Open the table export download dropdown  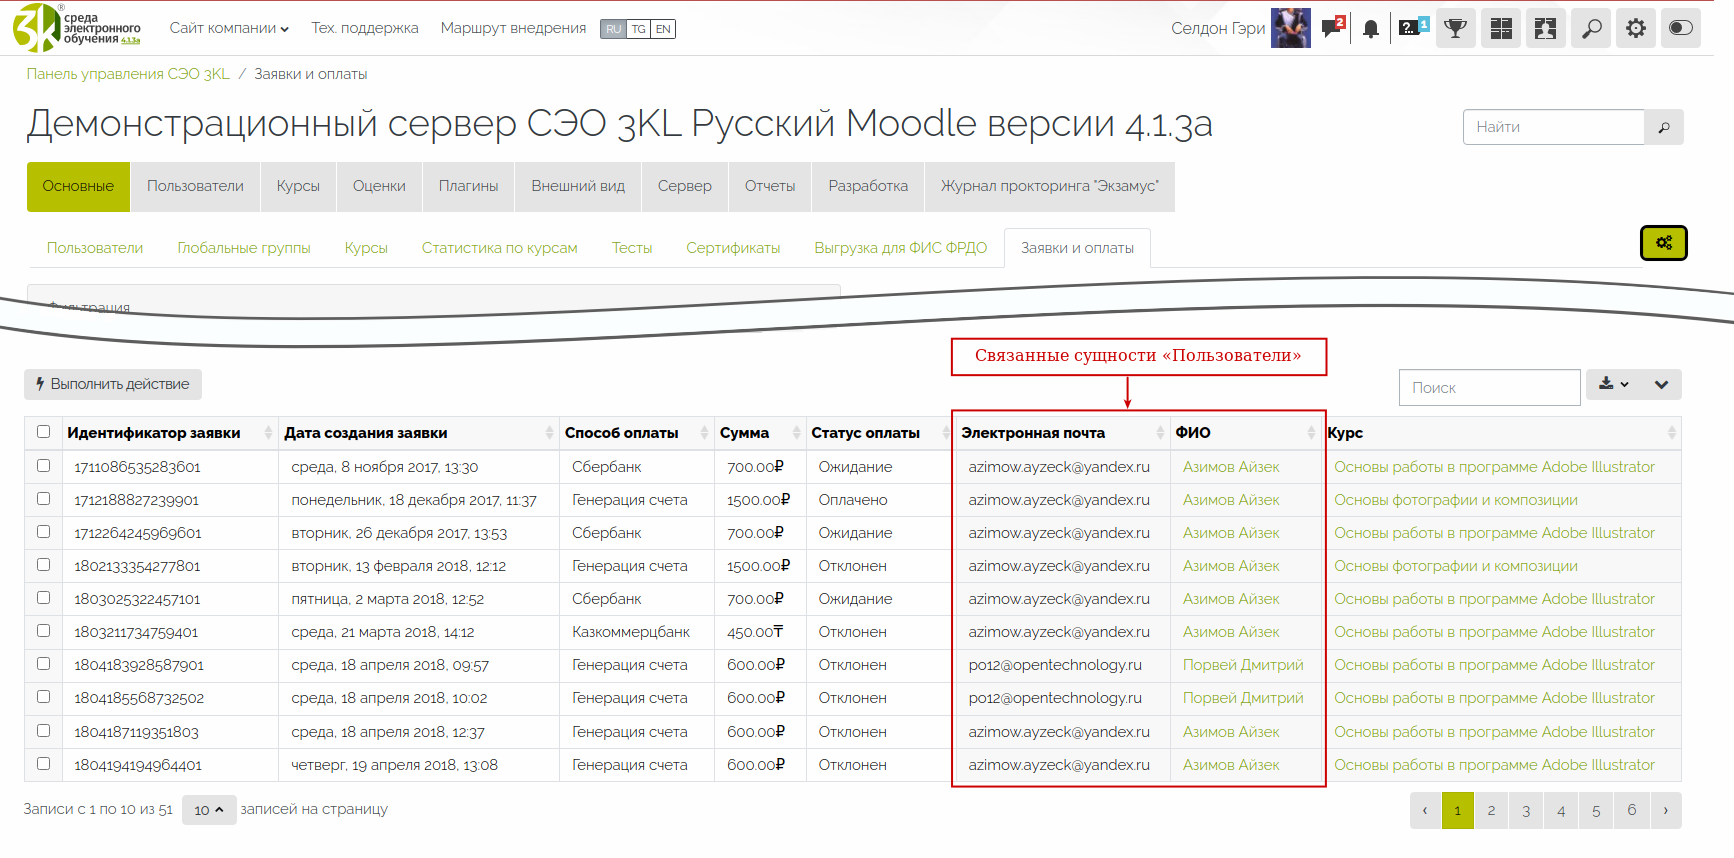[1613, 385]
